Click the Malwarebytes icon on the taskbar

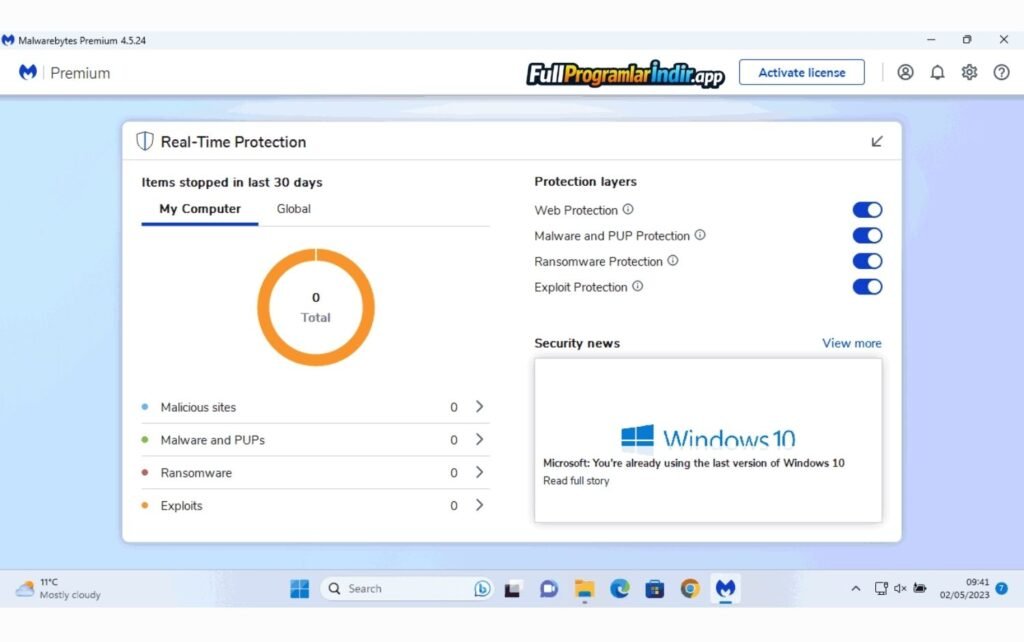click(725, 588)
